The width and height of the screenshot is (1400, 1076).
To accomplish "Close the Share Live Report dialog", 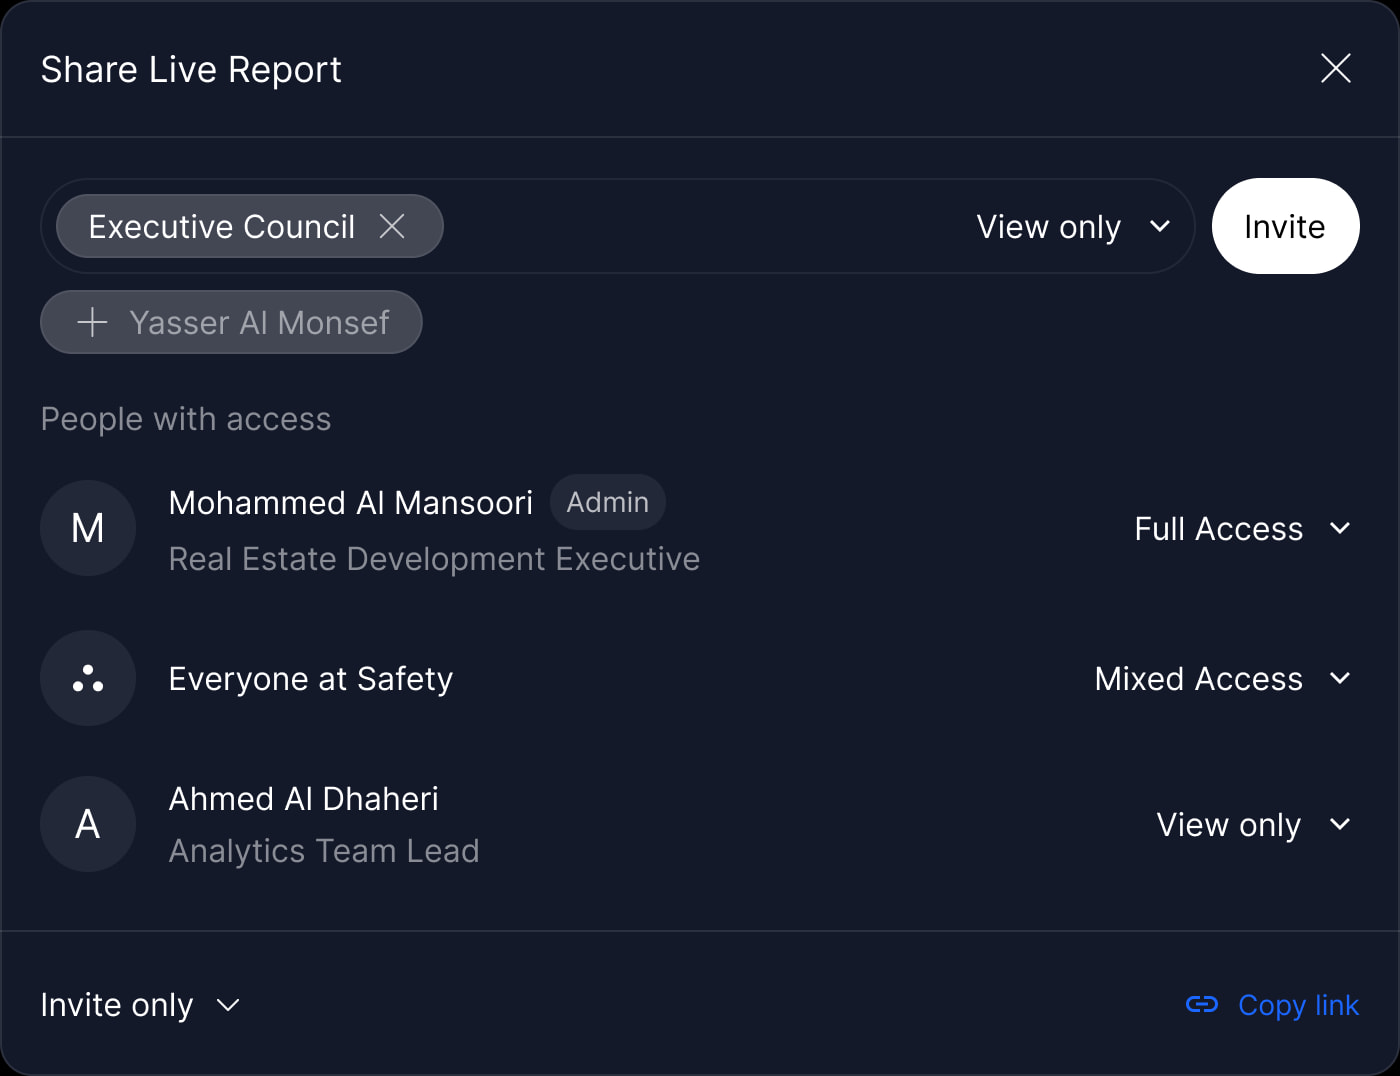I will point(1336,68).
